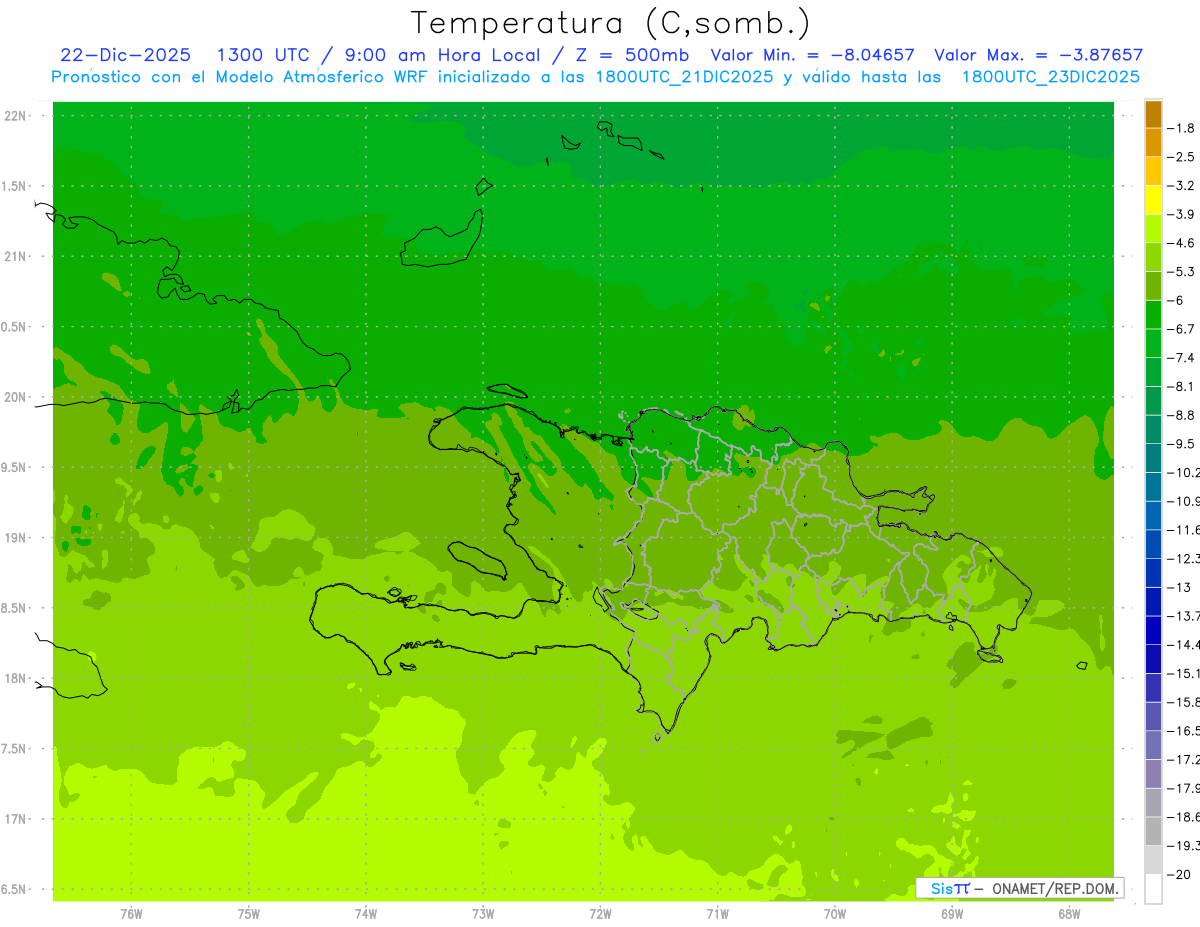Click the '72W' longitude axis label

[600, 914]
